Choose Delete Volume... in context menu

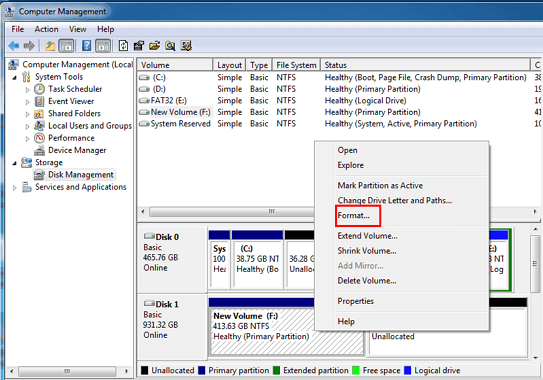[367, 281]
